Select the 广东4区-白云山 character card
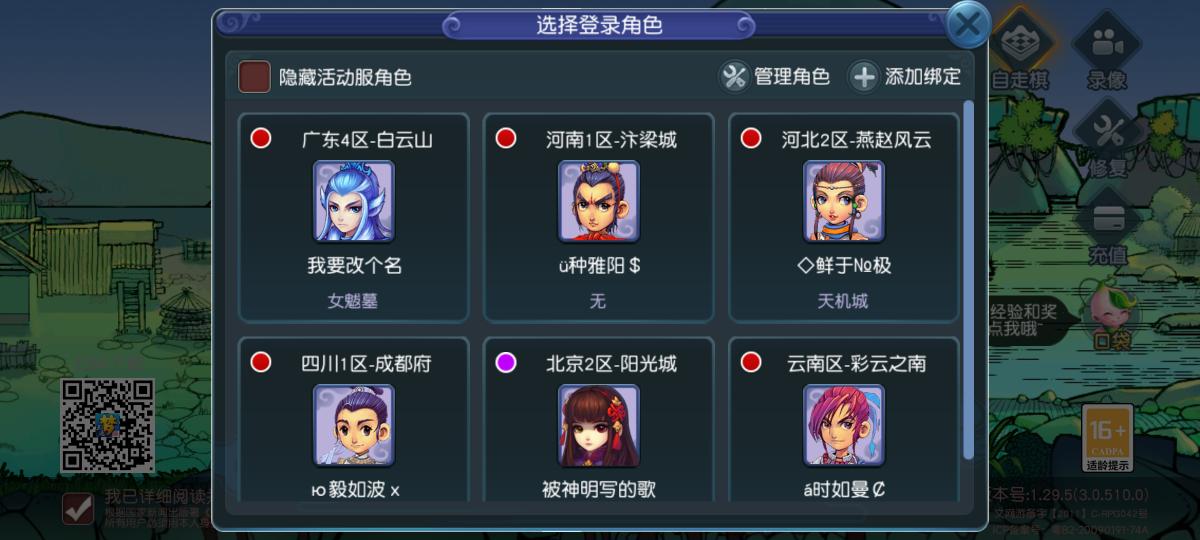This screenshot has height=540, width=1200. pos(354,217)
